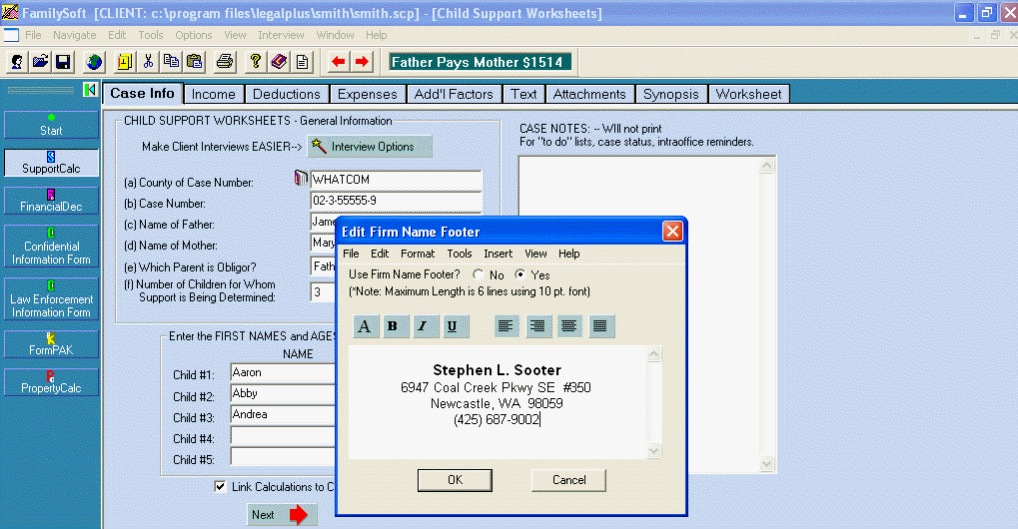The image size is (1018, 529).
Task: Collapse sidebar with the green K arrow icon
Action: [90, 90]
